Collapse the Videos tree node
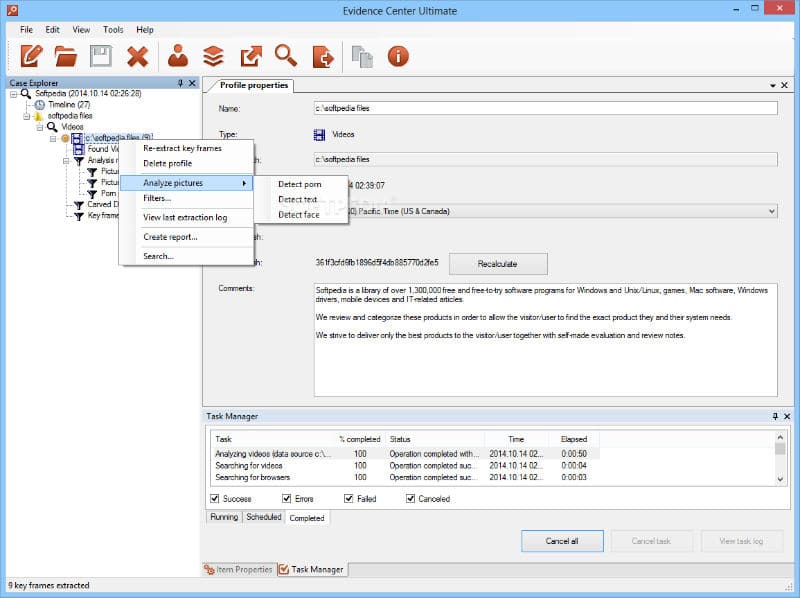This screenshot has width=800, height=598. coord(40,127)
